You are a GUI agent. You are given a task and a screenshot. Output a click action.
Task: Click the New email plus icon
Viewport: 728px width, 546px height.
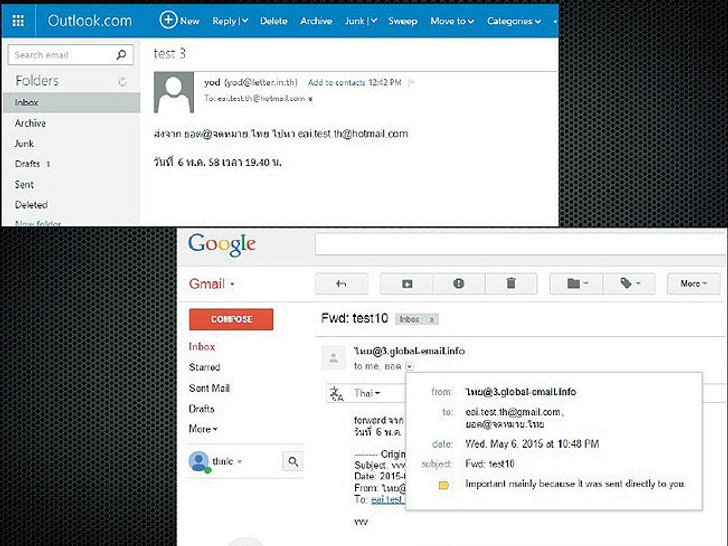click(168, 20)
